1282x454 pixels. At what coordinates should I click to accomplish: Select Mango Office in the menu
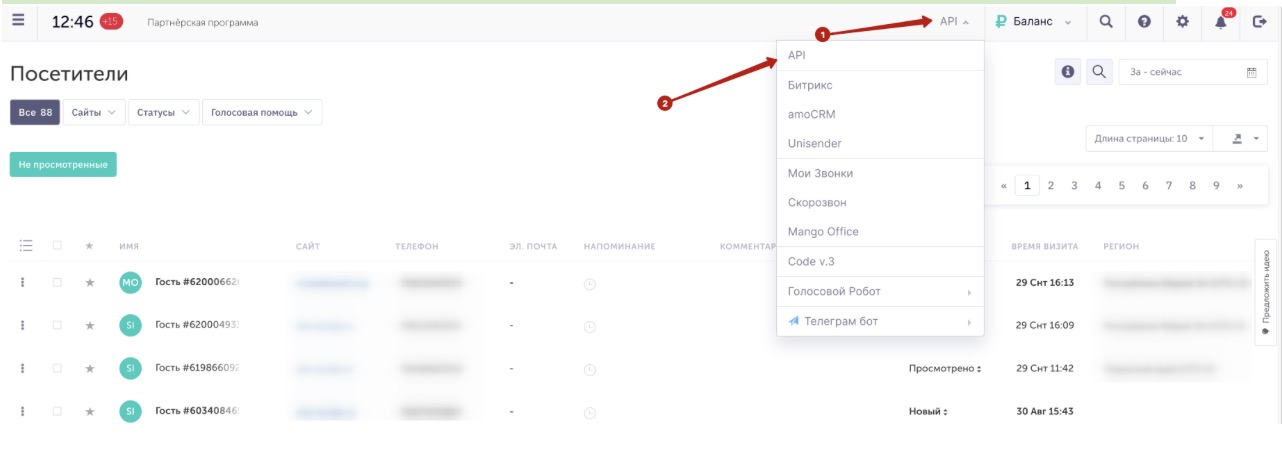coord(880,232)
